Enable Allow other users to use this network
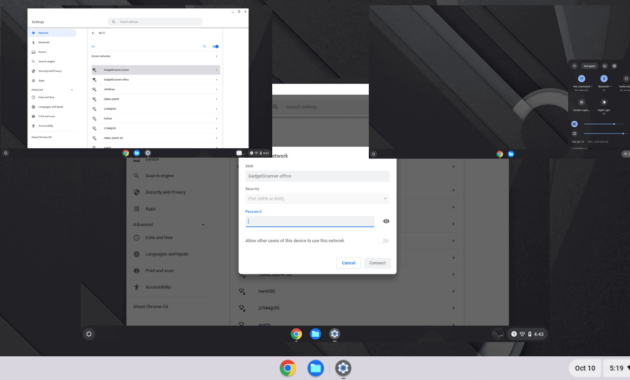630x380 pixels. (x=384, y=241)
